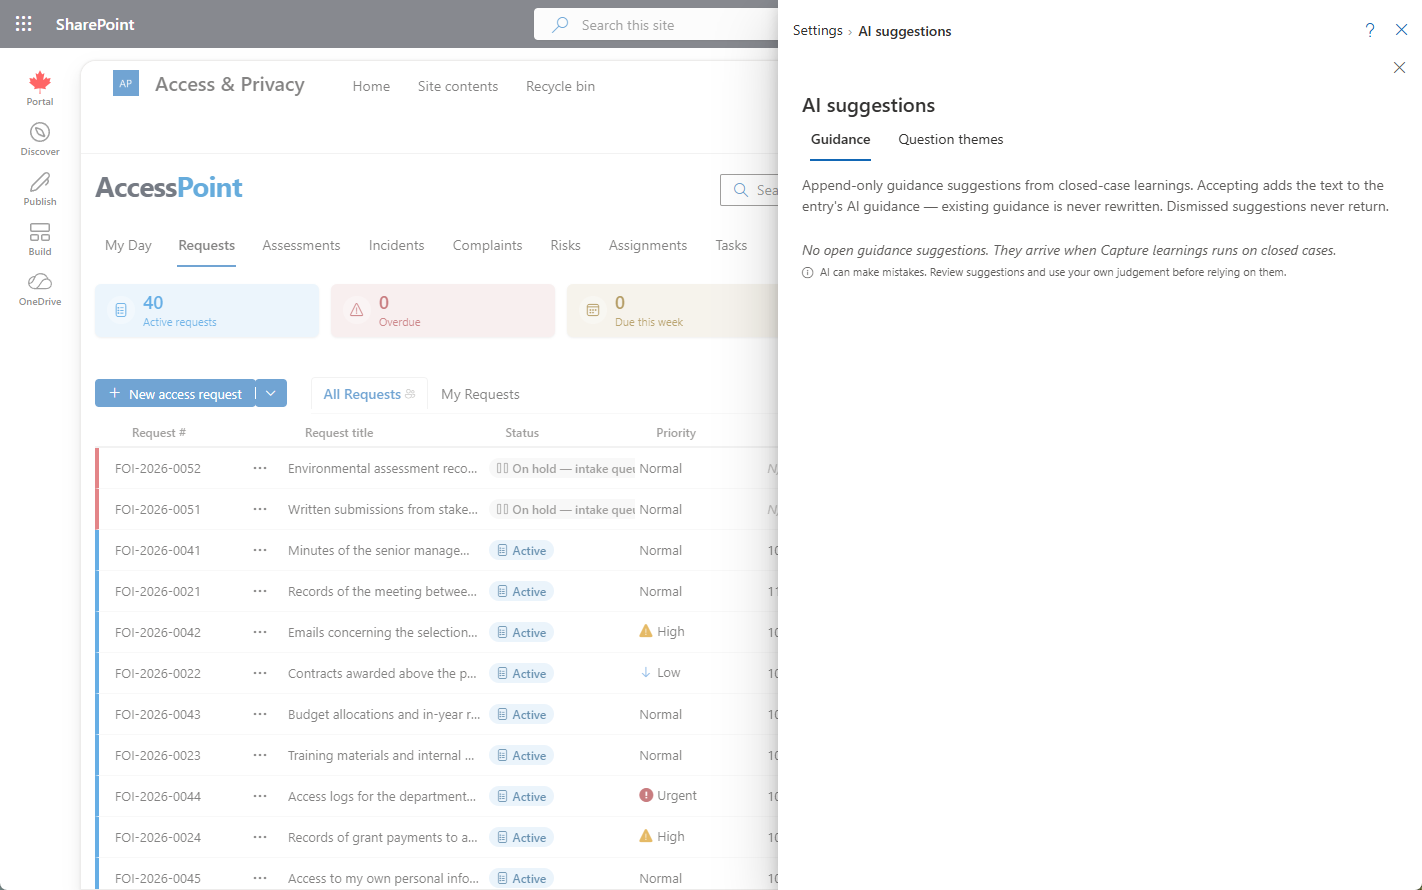Open row actions for FOI-2026-0023
This screenshot has width=1422, height=890.
260,755
